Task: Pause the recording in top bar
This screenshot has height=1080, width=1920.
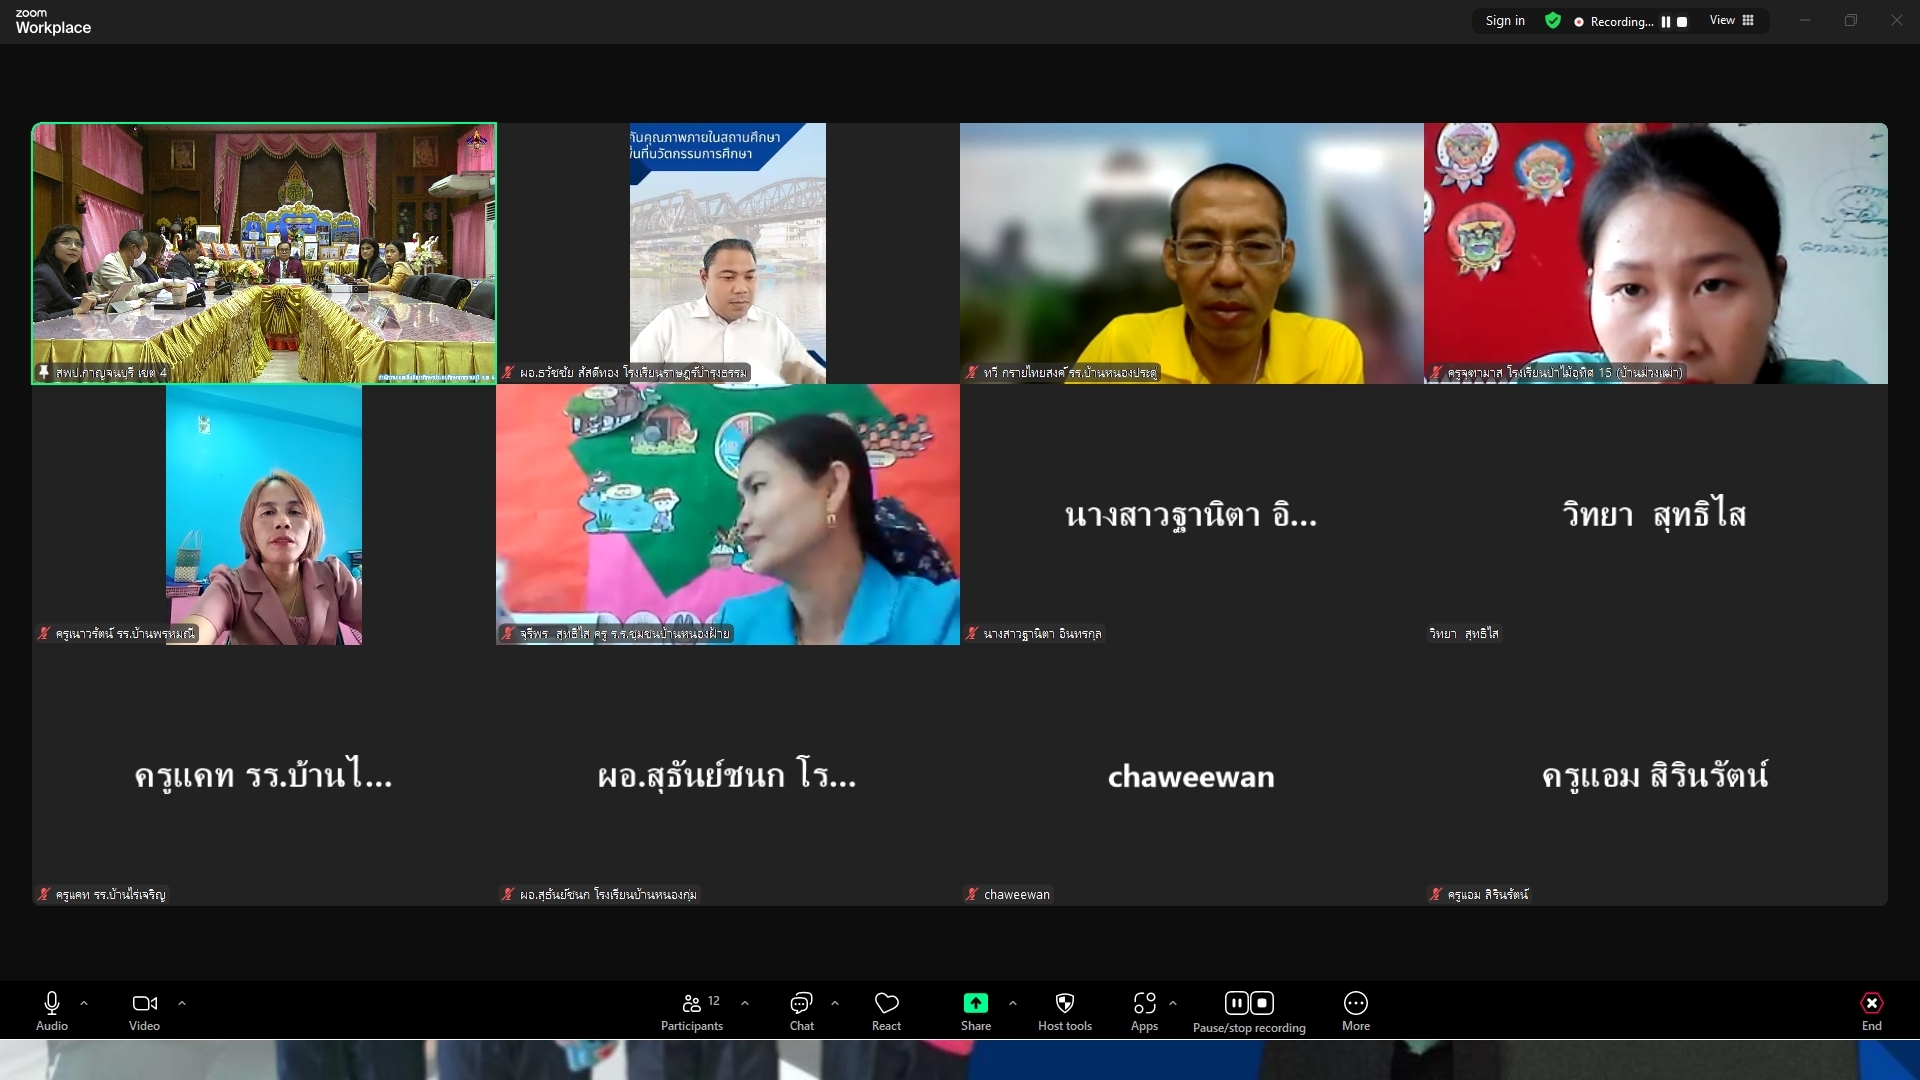Action: [1666, 22]
